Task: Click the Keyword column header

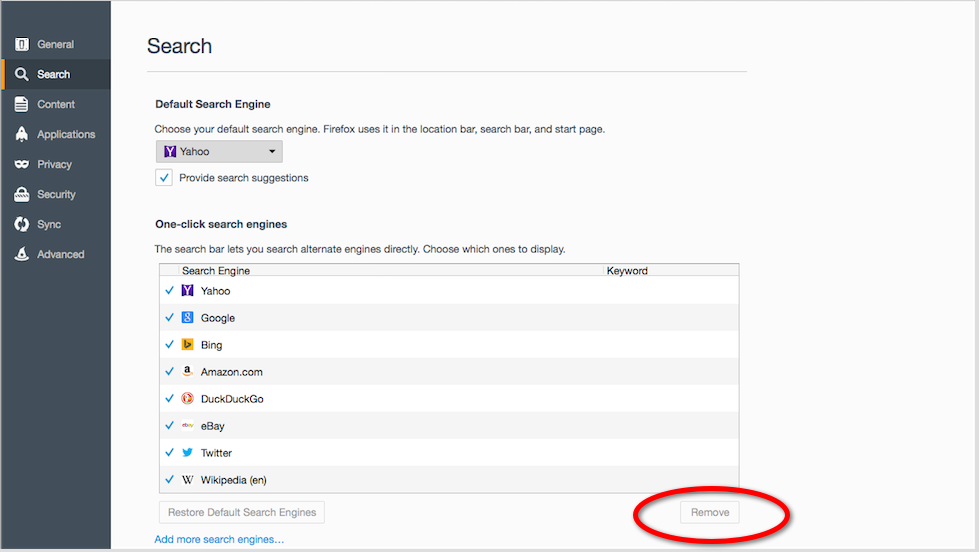Action: click(671, 270)
